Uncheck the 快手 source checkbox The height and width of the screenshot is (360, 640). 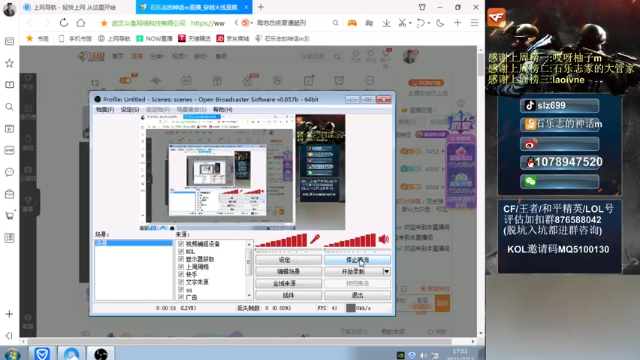181,274
